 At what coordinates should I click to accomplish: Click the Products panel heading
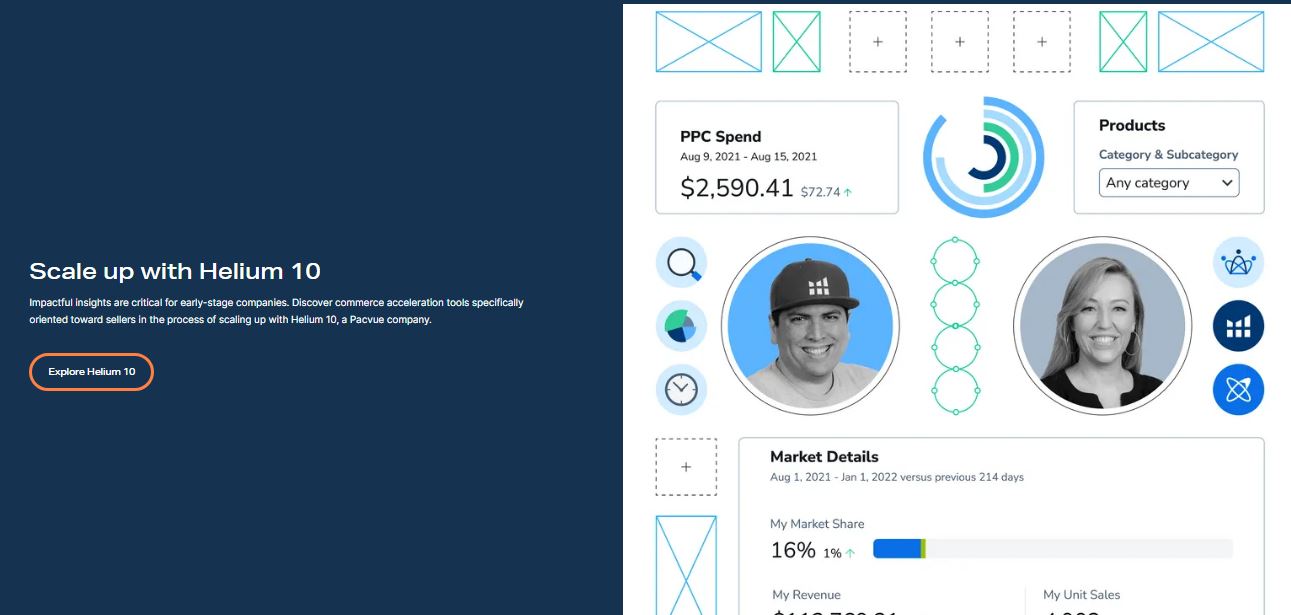point(1131,125)
